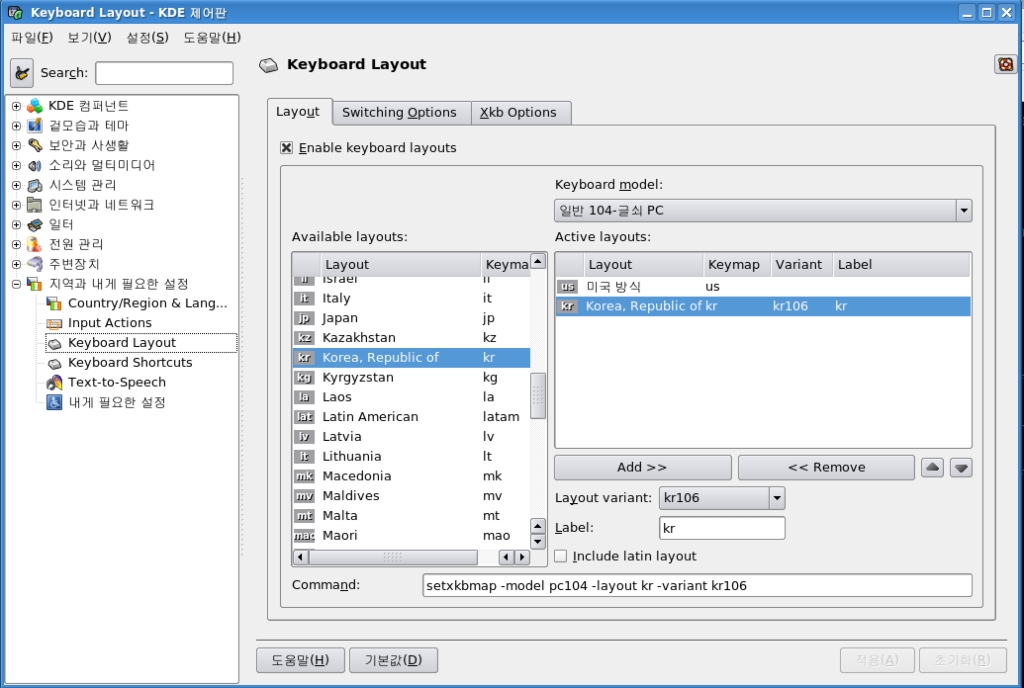
Task: Click the 소리와 멀티미디어 speaker icon
Action: pyautogui.click(x=35, y=165)
